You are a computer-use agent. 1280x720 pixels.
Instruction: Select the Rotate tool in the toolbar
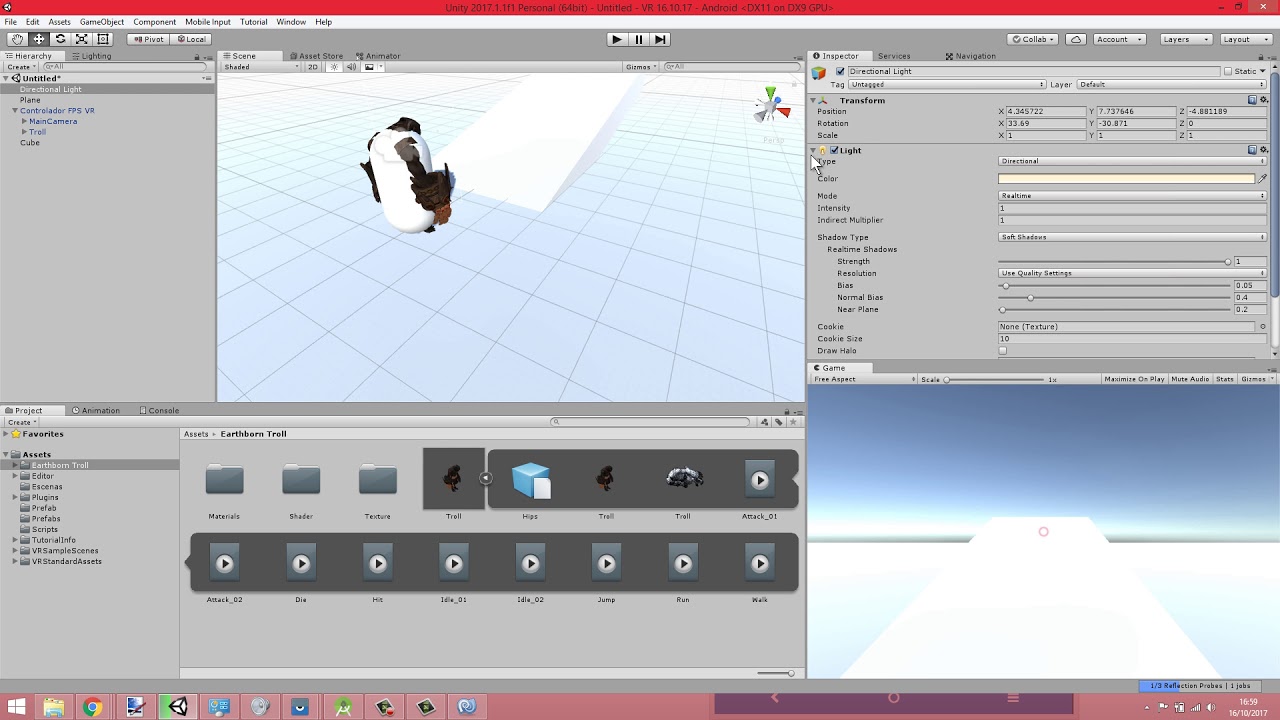60,39
